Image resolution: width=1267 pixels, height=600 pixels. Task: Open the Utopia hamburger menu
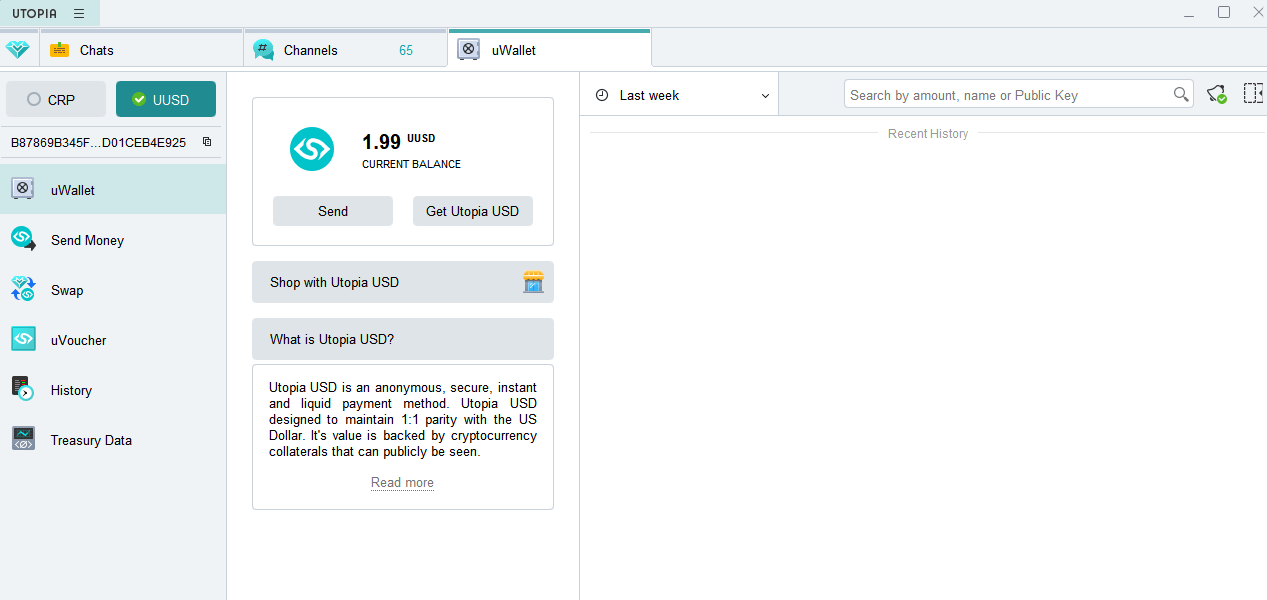79,13
